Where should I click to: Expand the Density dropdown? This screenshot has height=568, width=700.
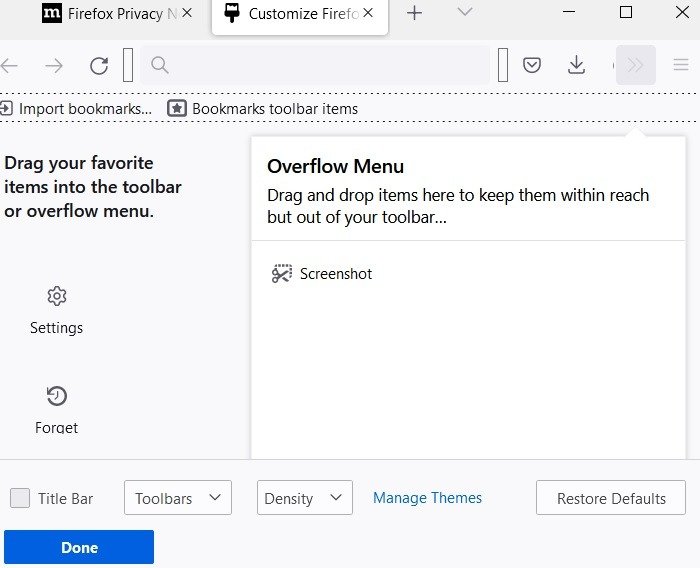click(304, 498)
